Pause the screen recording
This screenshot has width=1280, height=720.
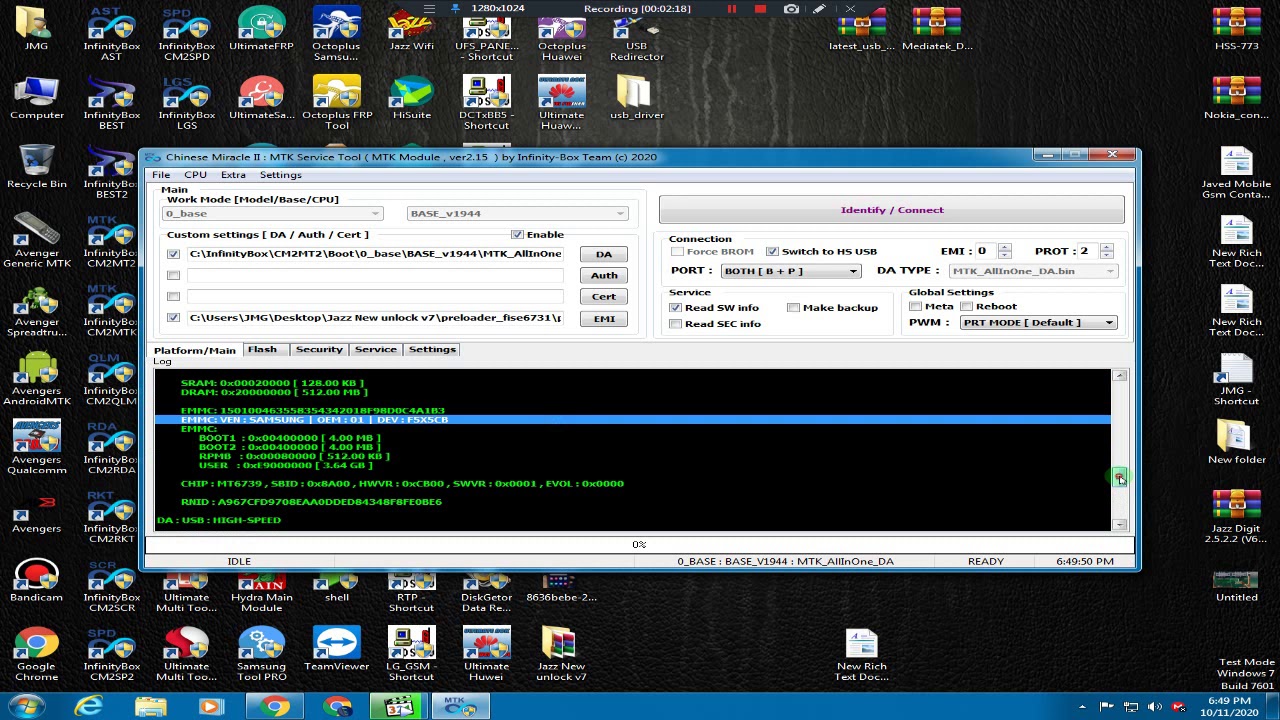tap(731, 9)
